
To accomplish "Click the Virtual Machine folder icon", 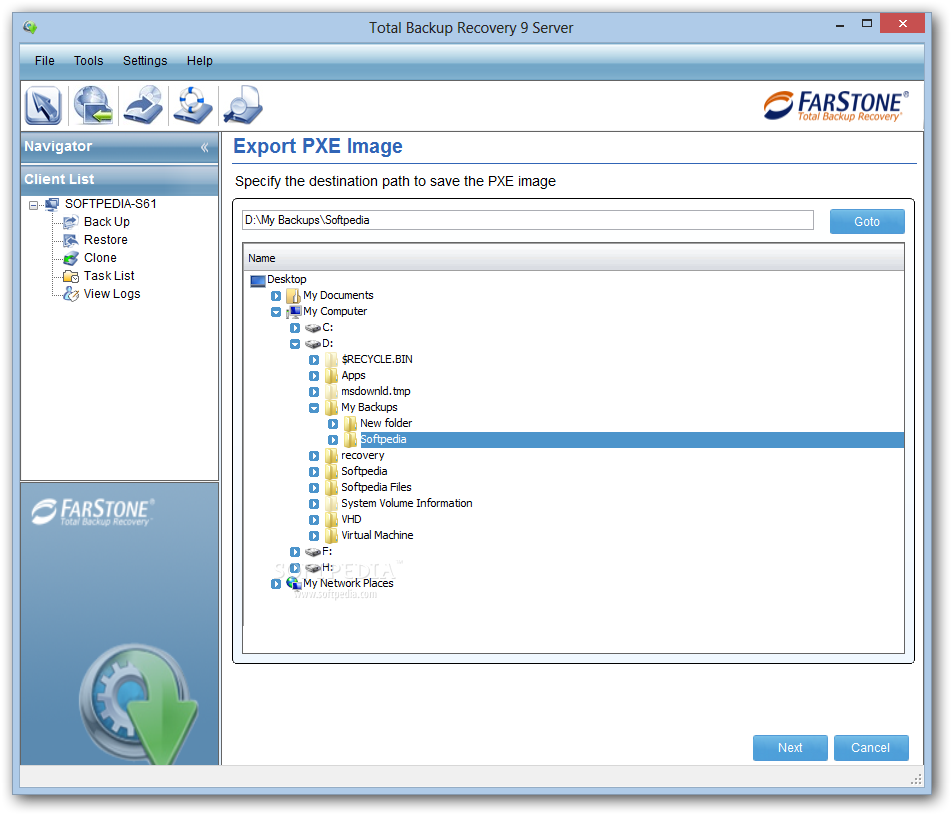I will (332, 536).
